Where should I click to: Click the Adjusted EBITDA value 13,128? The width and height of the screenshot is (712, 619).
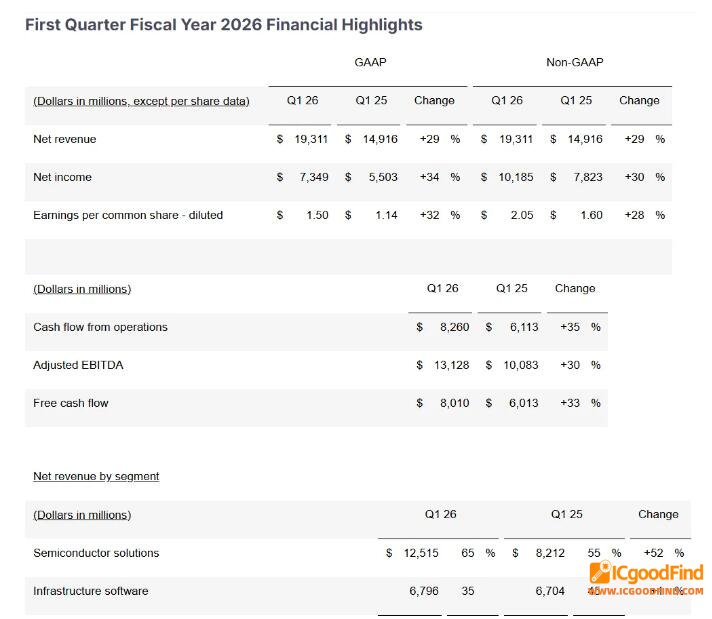point(450,365)
